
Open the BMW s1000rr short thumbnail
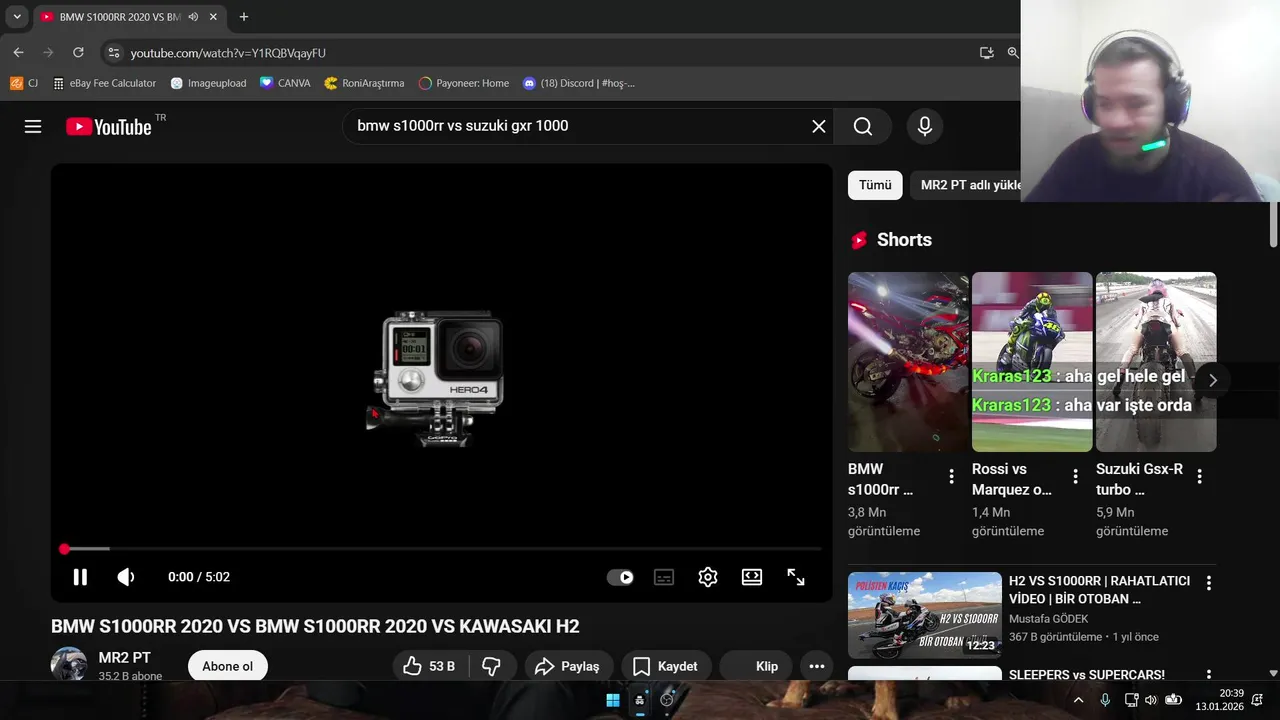(908, 362)
